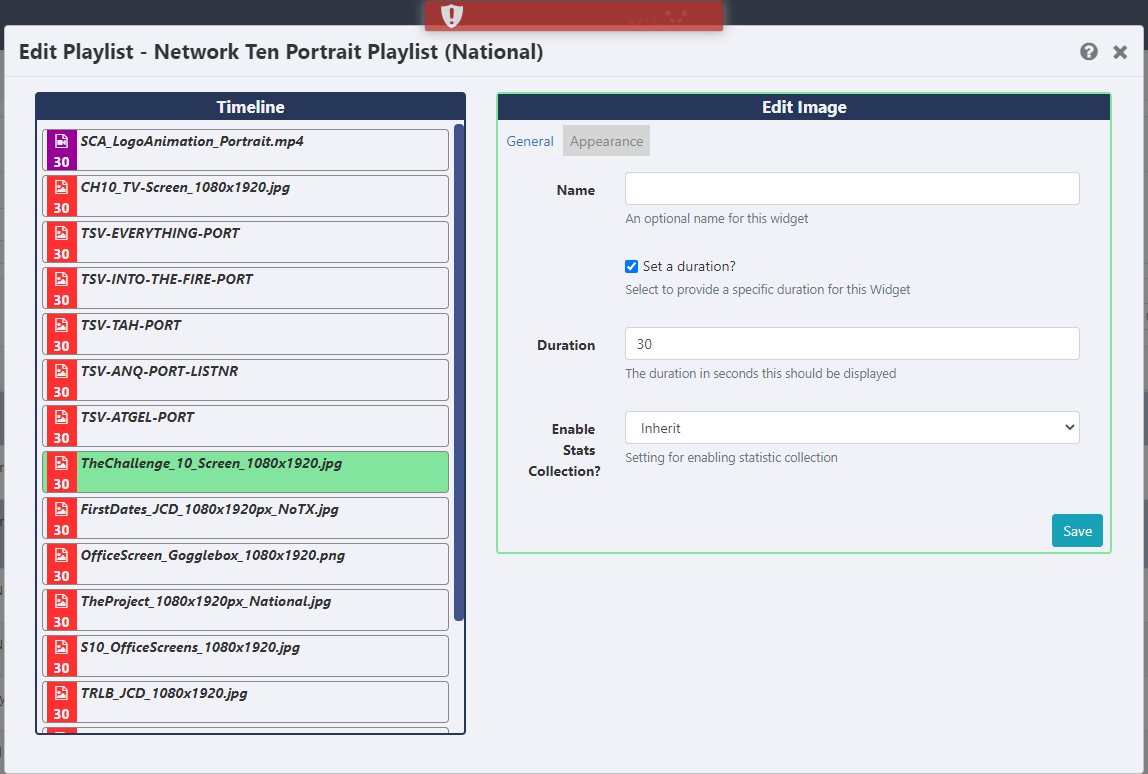Select FirstDates_JCD_1080x1920px_NoTX.jpg timeline item
1148x774 pixels.
click(x=245, y=518)
